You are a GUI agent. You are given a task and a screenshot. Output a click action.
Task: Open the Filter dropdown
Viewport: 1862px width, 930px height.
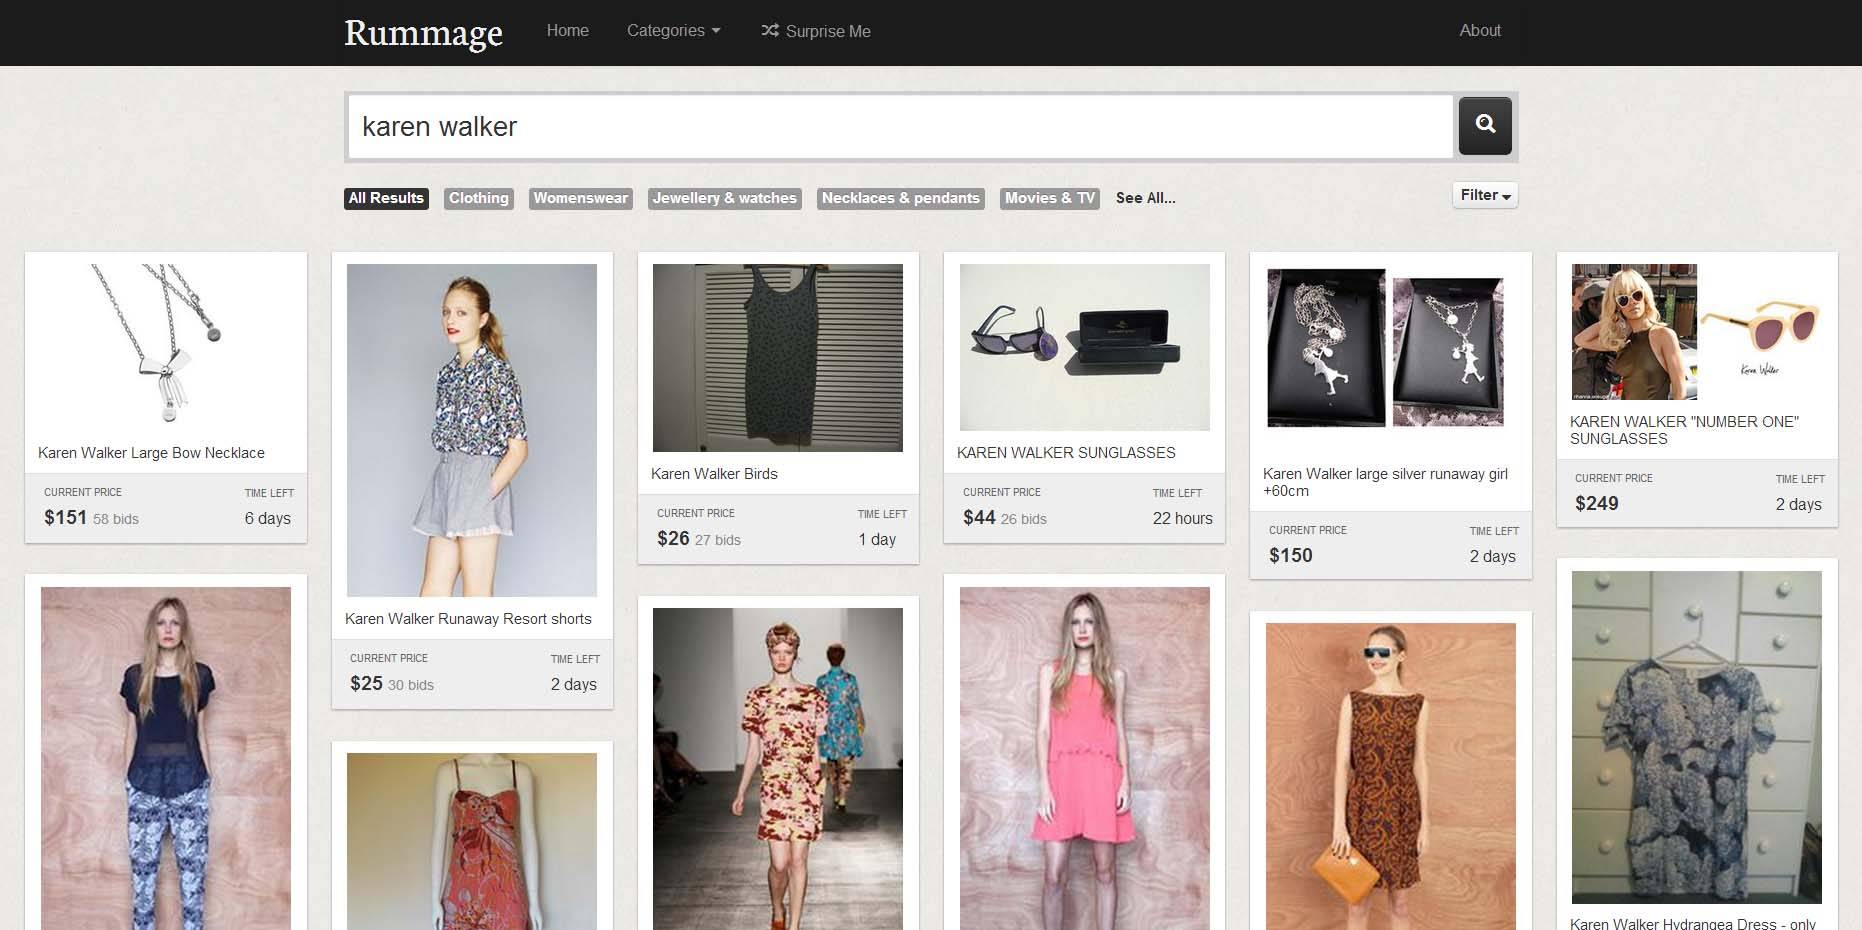click(1484, 195)
